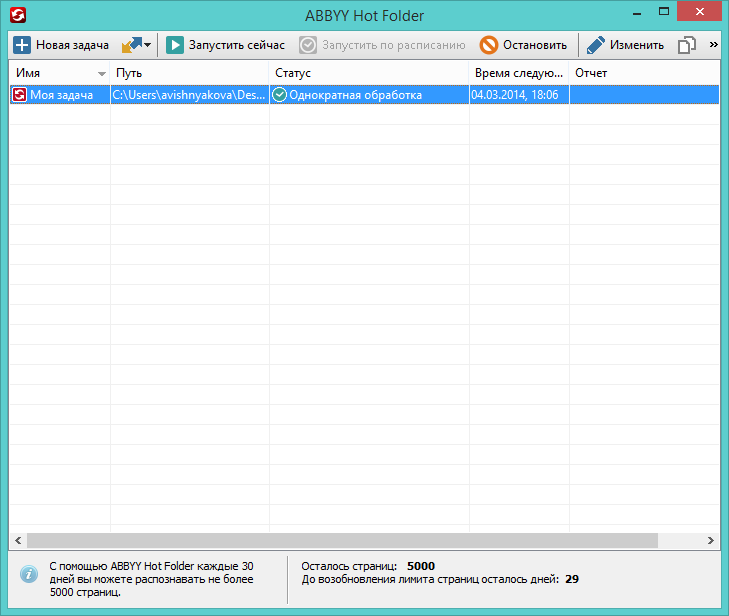Click the horizontal scrollbar left arrow
The width and height of the screenshot is (729, 616).
coord(18,540)
